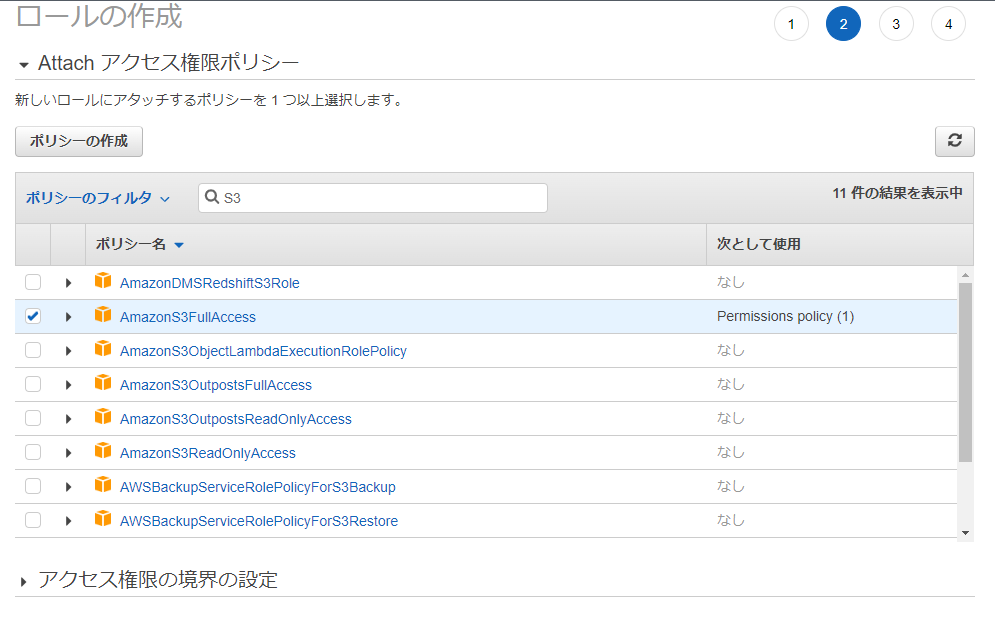
Task: Expand the AWSBackupServiceRolePolicyForS3Backup row arrow
Action: click(x=68, y=487)
